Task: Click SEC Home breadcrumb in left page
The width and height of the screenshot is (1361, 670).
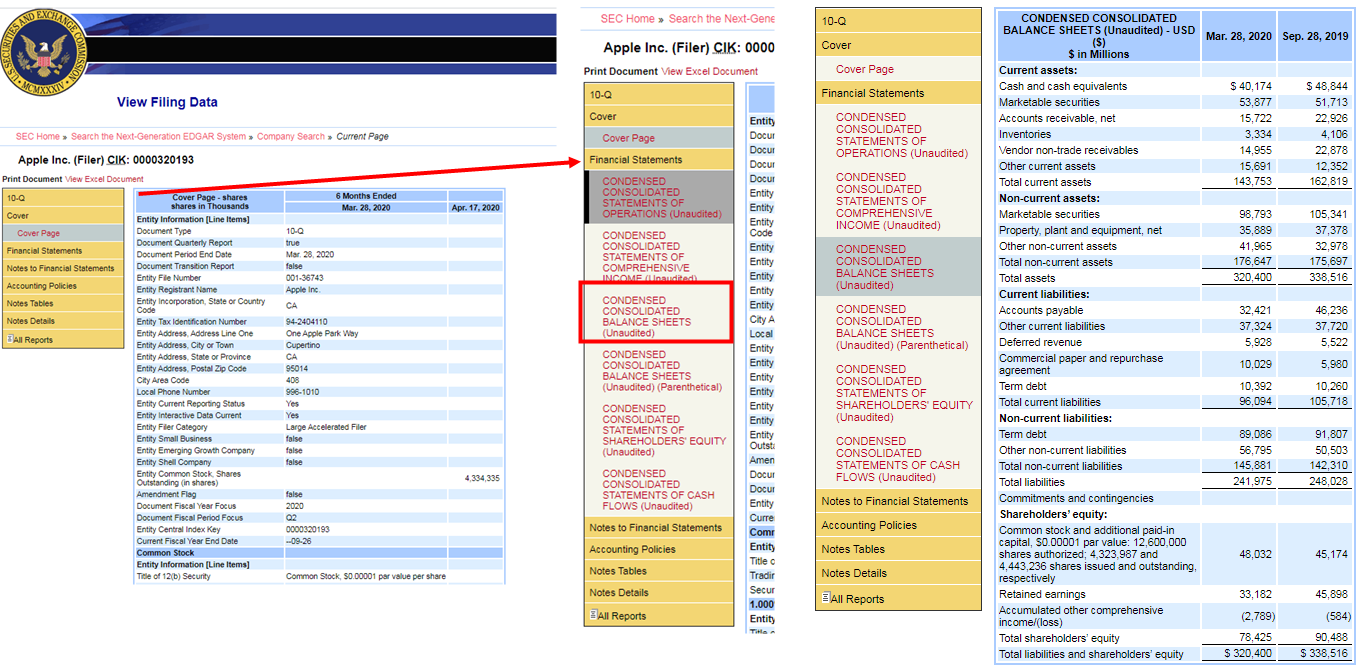Action: (38, 136)
